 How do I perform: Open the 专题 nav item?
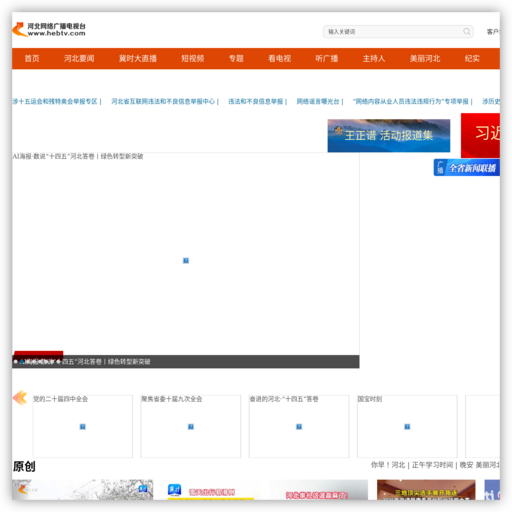pyautogui.click(x=236, y=59)
